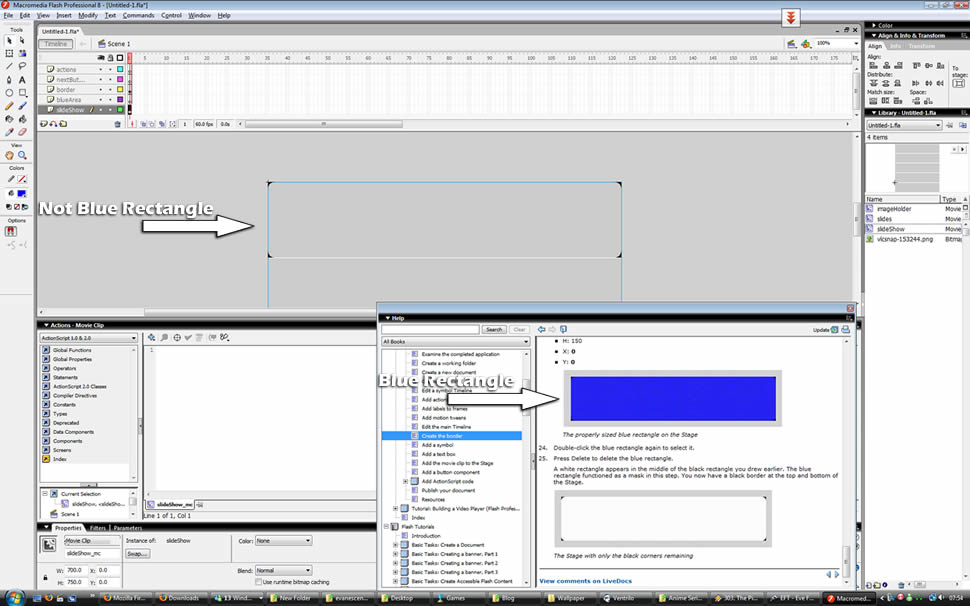Click the Add script item icon in Actions

coord(152,338)
